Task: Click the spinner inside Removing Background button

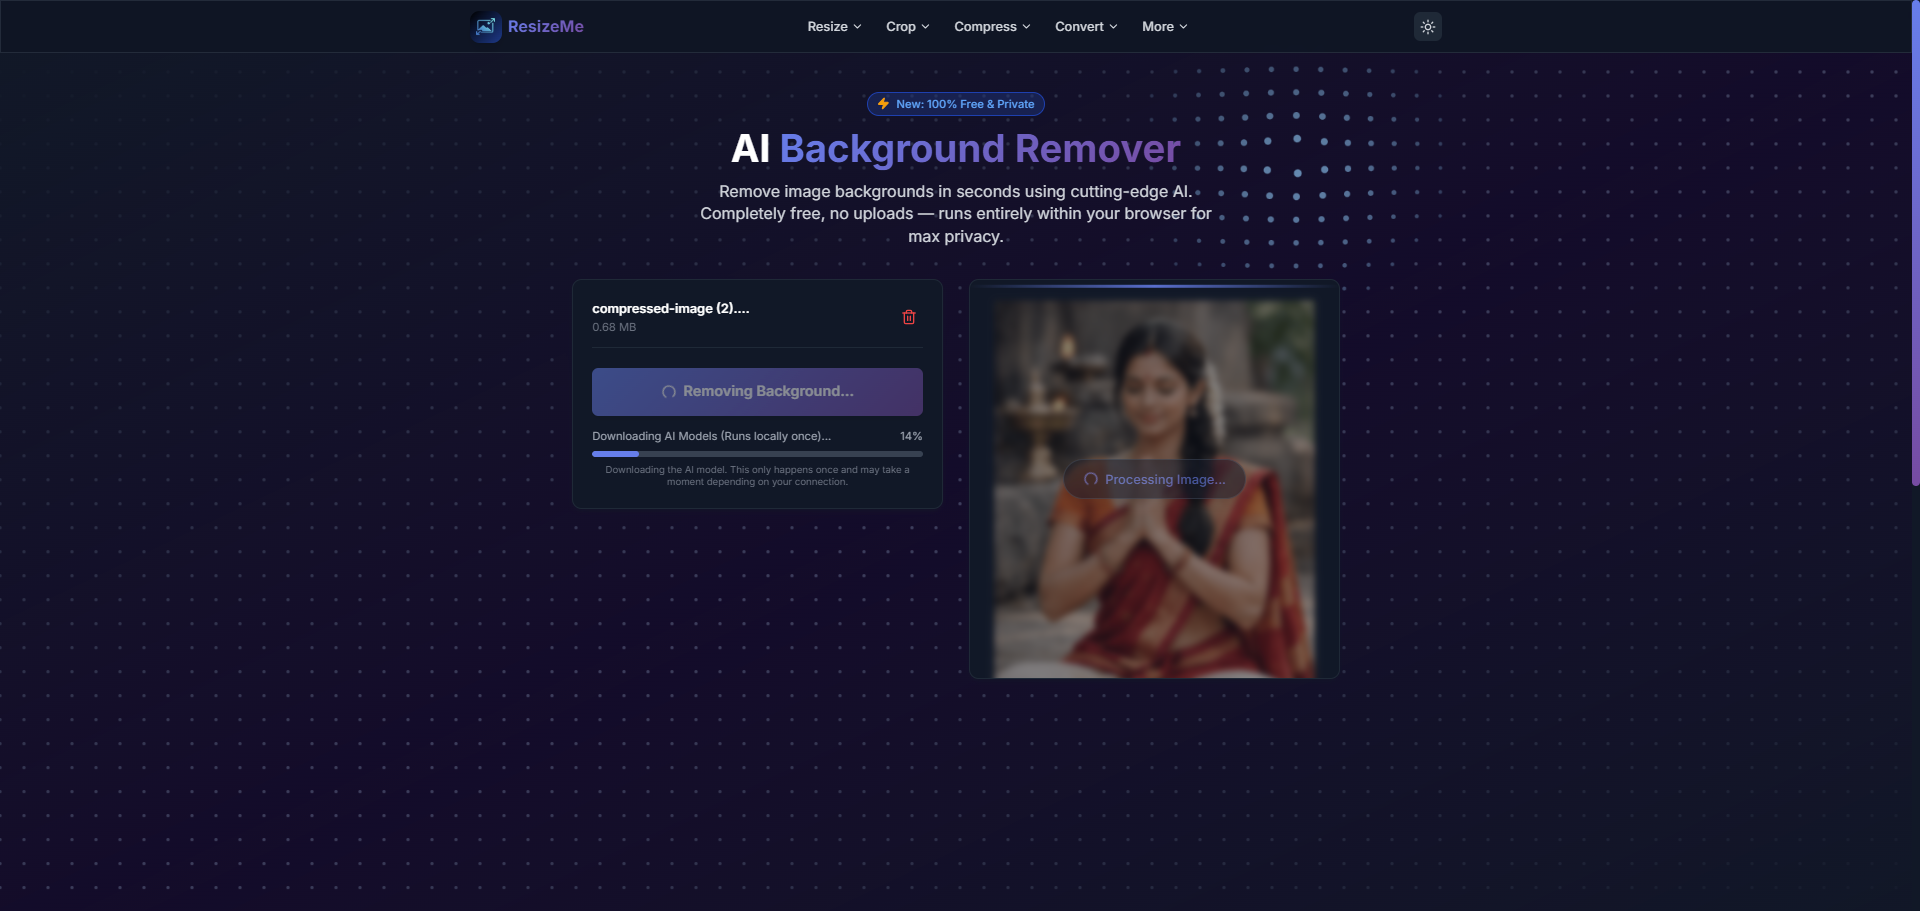Action: [668, 392]
